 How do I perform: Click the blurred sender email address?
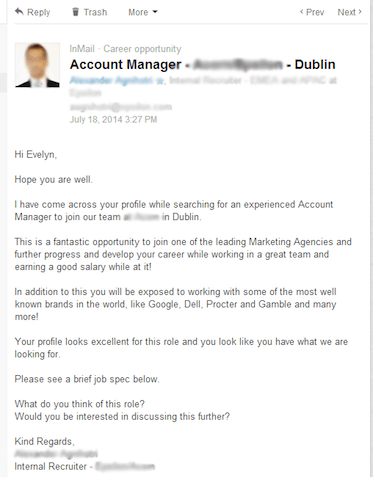pyautogui.click(x=121, y=107)
